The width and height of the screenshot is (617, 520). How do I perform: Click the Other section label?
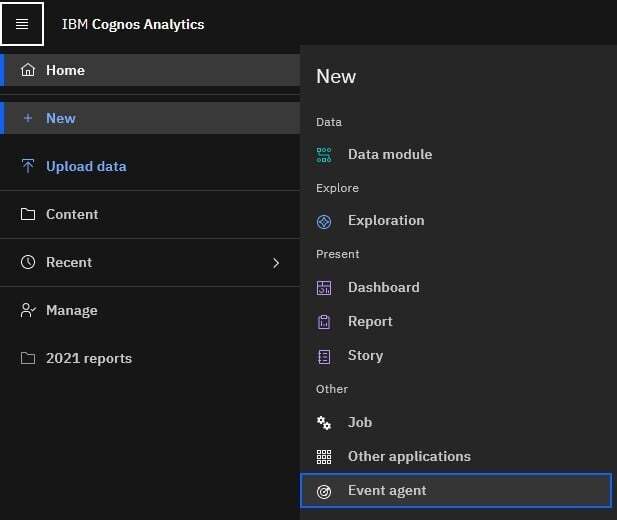point(332,389)
